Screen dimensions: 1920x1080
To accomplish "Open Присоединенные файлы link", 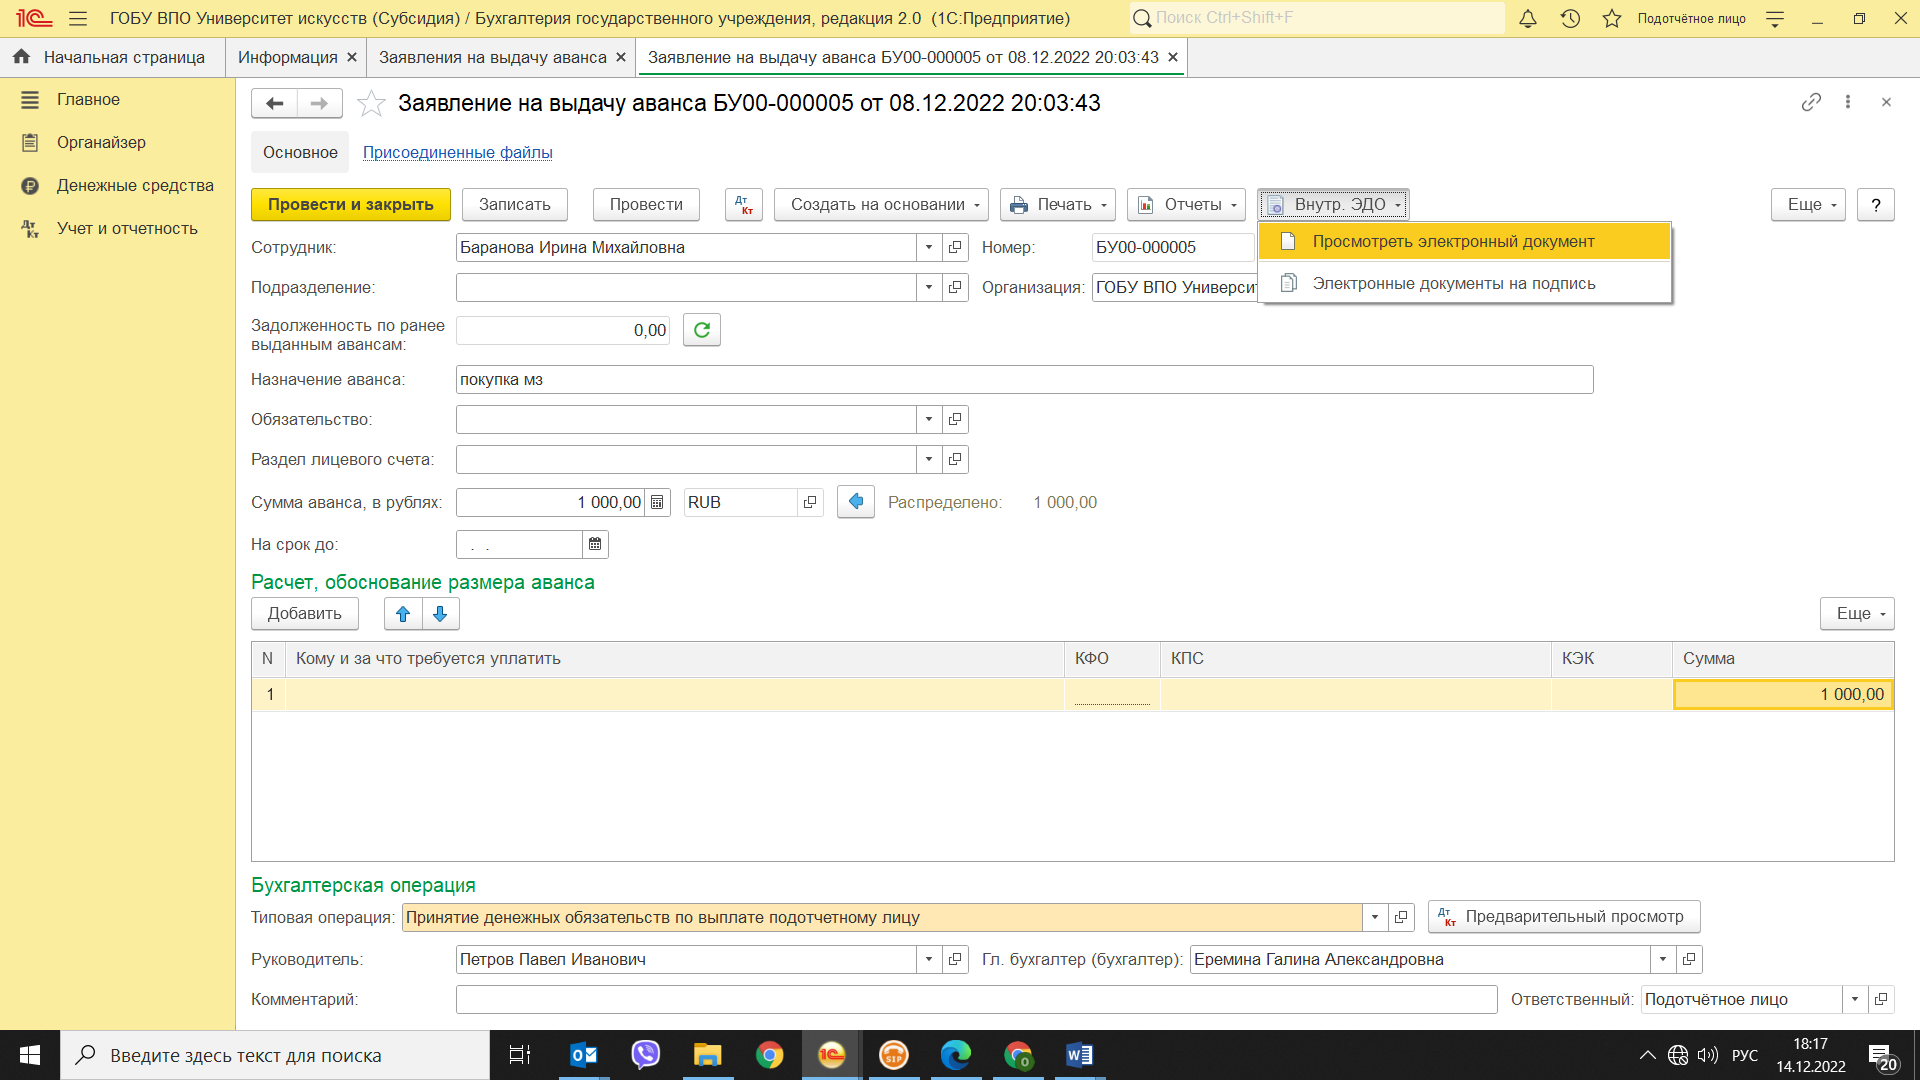I will tap(457, 152).
